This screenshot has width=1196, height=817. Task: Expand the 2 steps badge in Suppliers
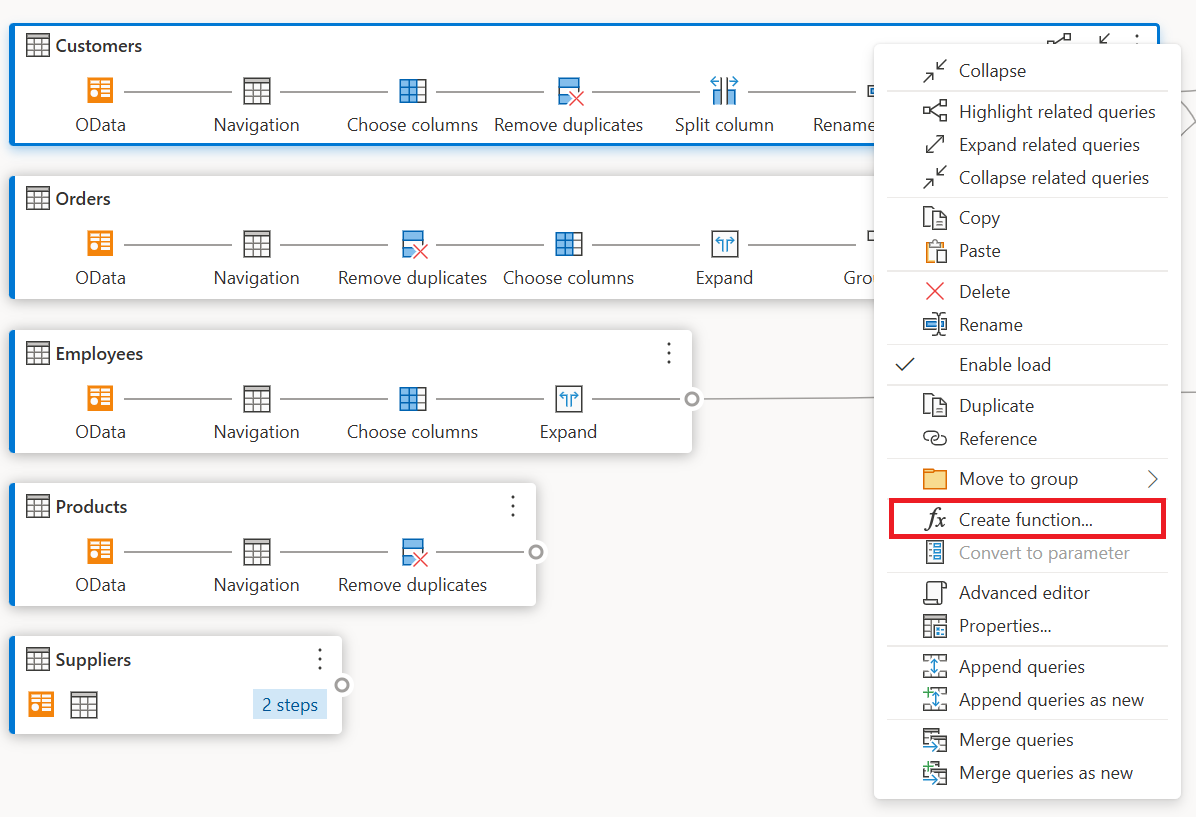(290, 704)
